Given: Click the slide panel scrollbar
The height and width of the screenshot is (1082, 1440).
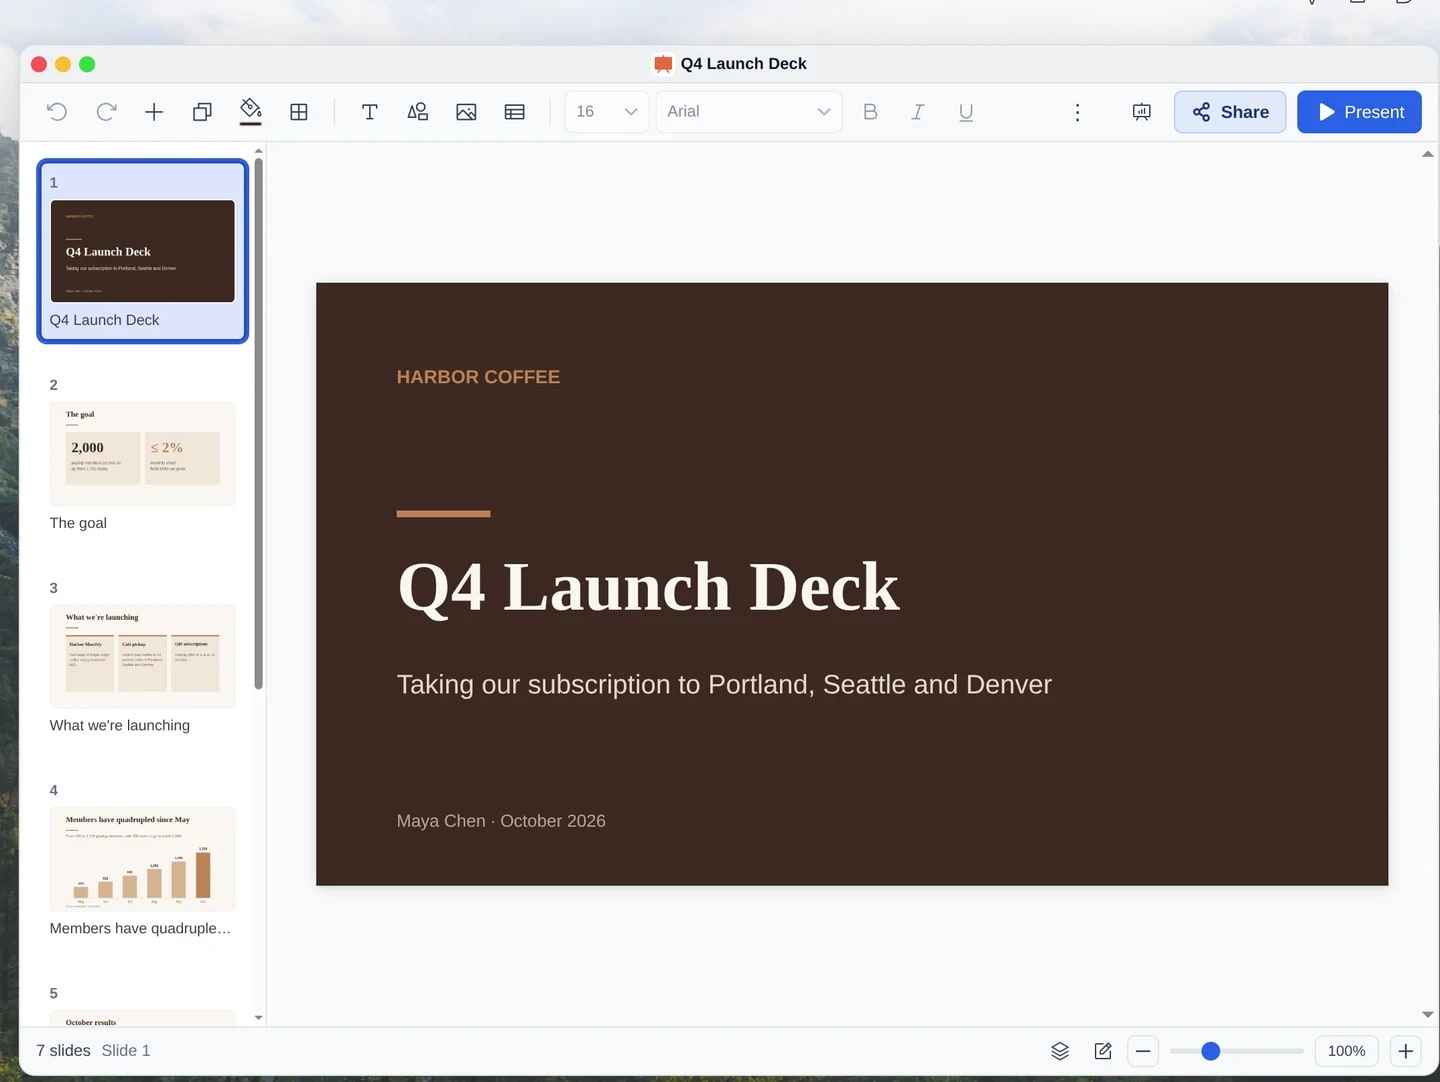Looking at the screenshot, I should (x=258, y=424).
